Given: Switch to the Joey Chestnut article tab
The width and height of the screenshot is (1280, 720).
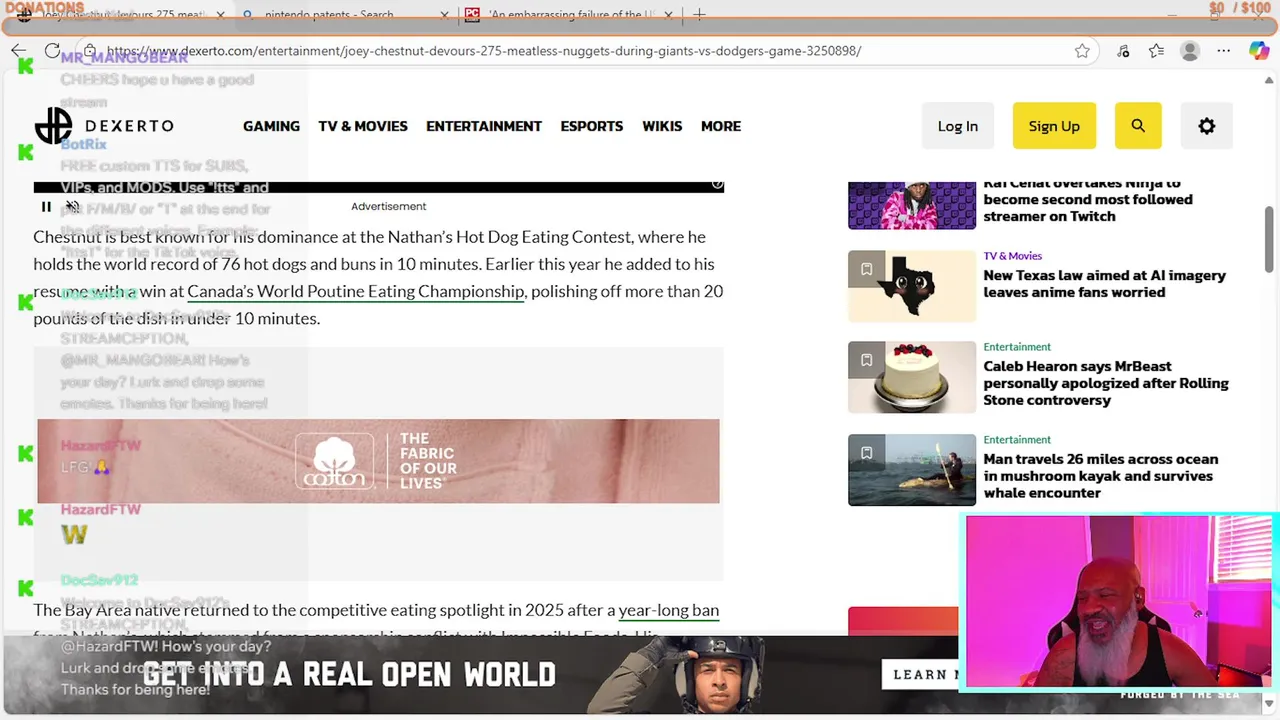Looking at the screenshot, I should (120, 15).
